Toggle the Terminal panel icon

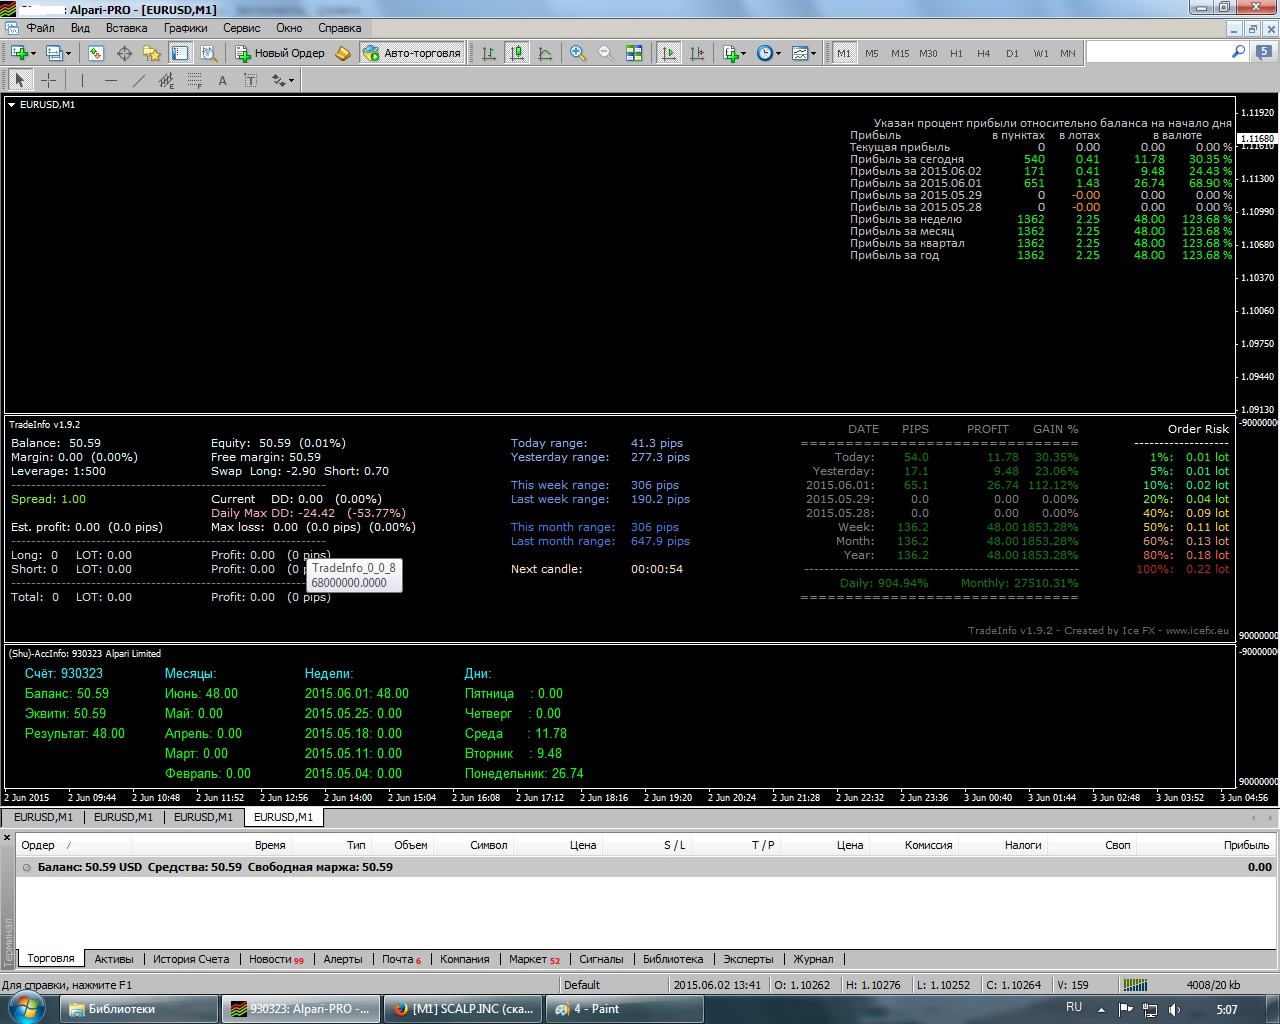(x=180, y=53)
